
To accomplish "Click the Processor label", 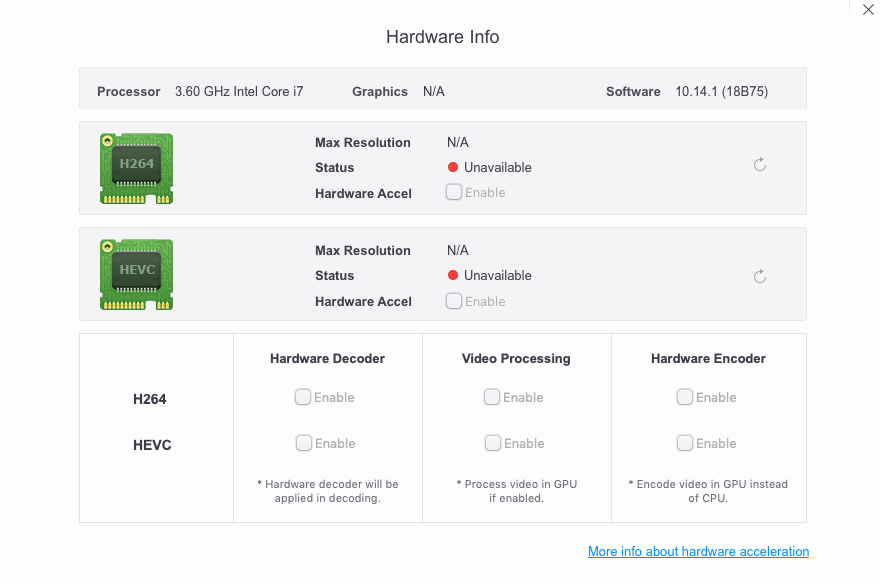I will tap(129, 92).
